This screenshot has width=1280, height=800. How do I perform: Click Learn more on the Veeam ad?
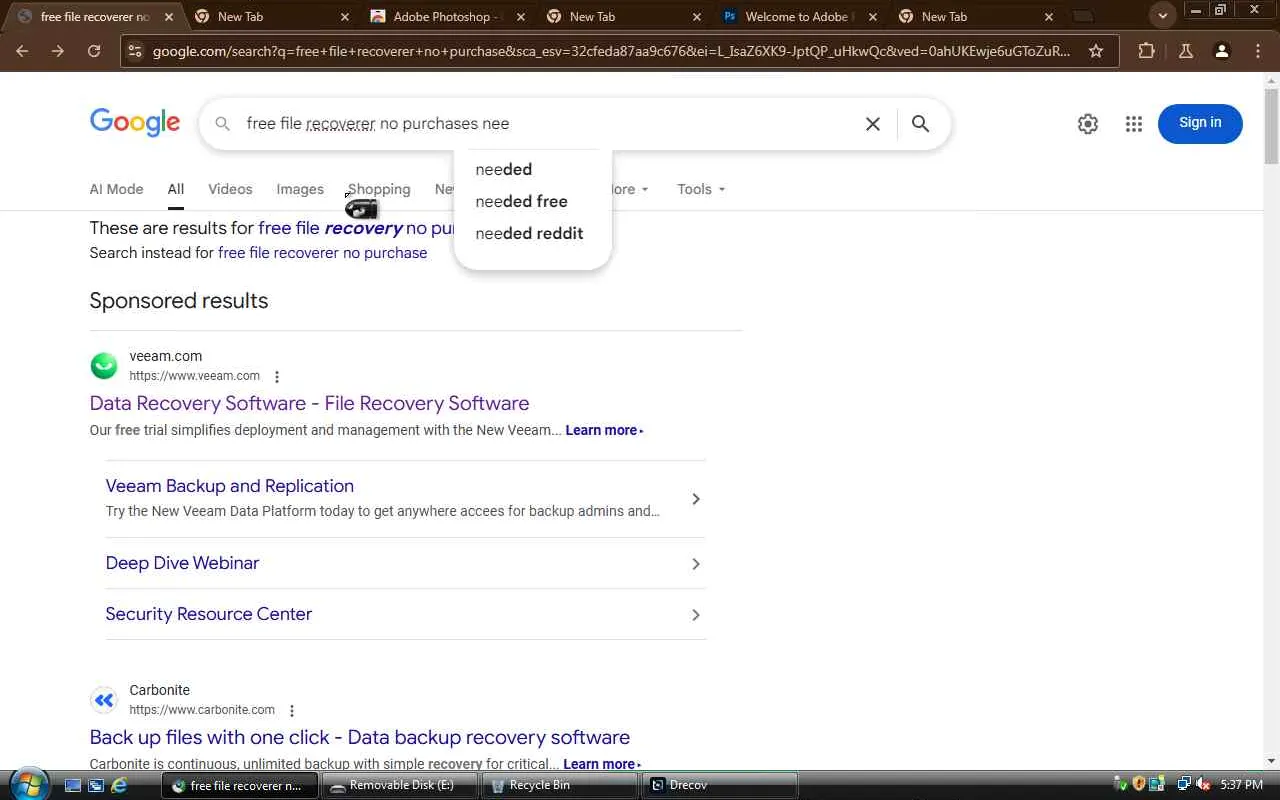click(604, 430)
